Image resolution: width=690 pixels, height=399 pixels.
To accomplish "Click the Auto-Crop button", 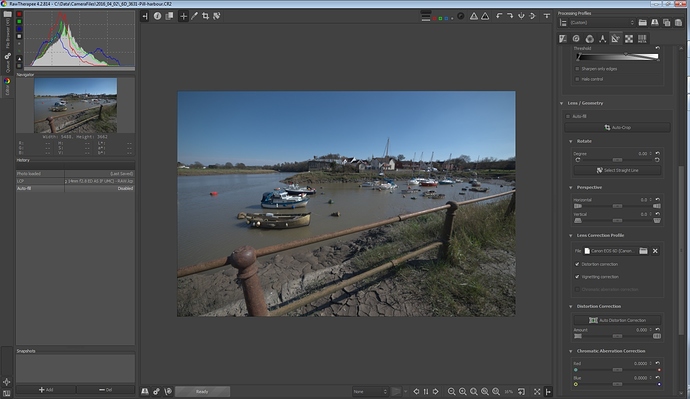I will coord(617,128).
